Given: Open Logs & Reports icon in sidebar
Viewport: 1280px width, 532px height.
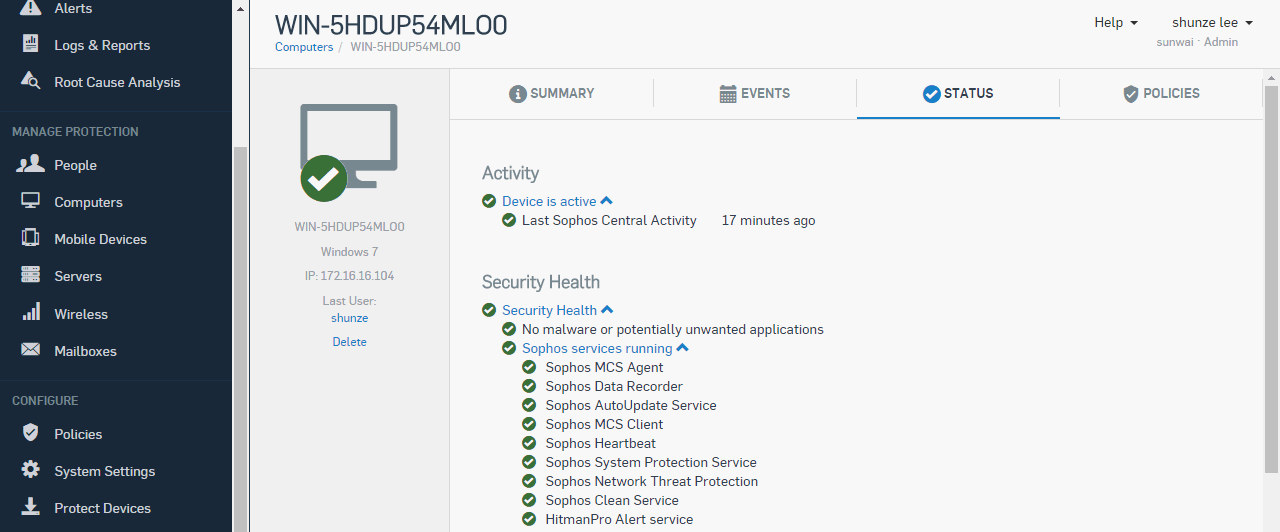Looking at the screenshot, I should click(31, 45).
